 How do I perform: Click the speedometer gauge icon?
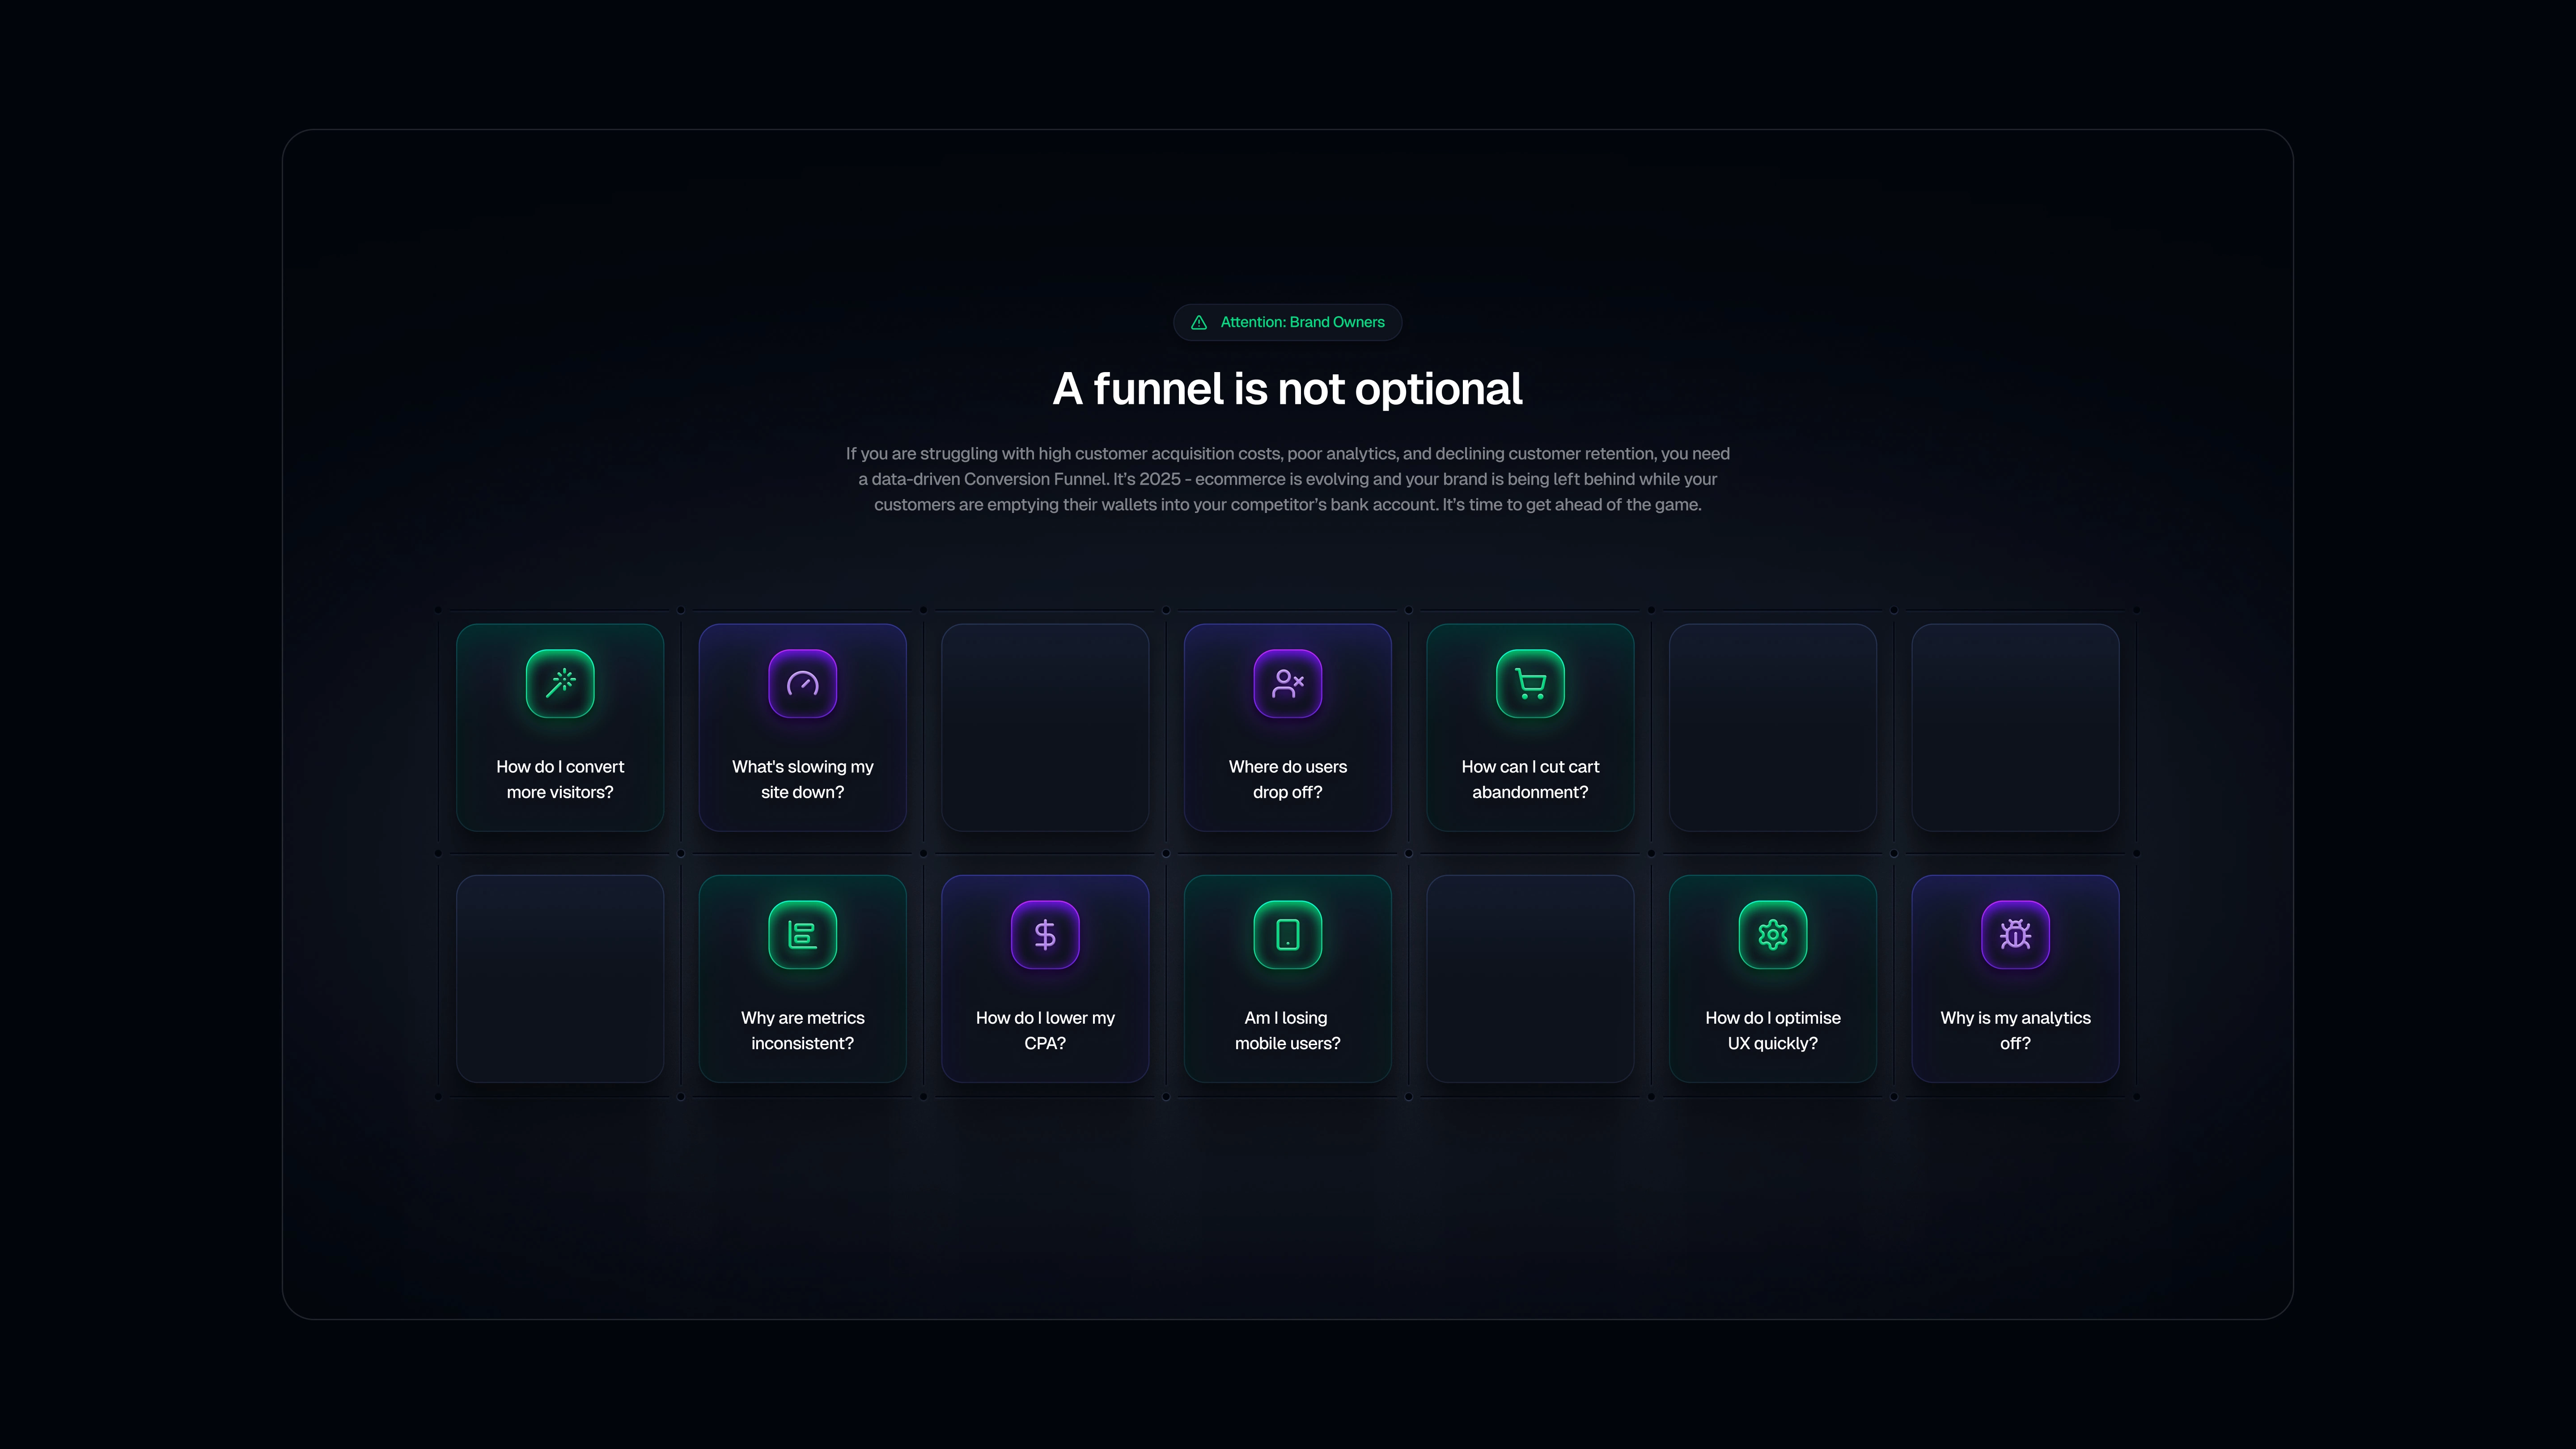[x=802, y=684]
